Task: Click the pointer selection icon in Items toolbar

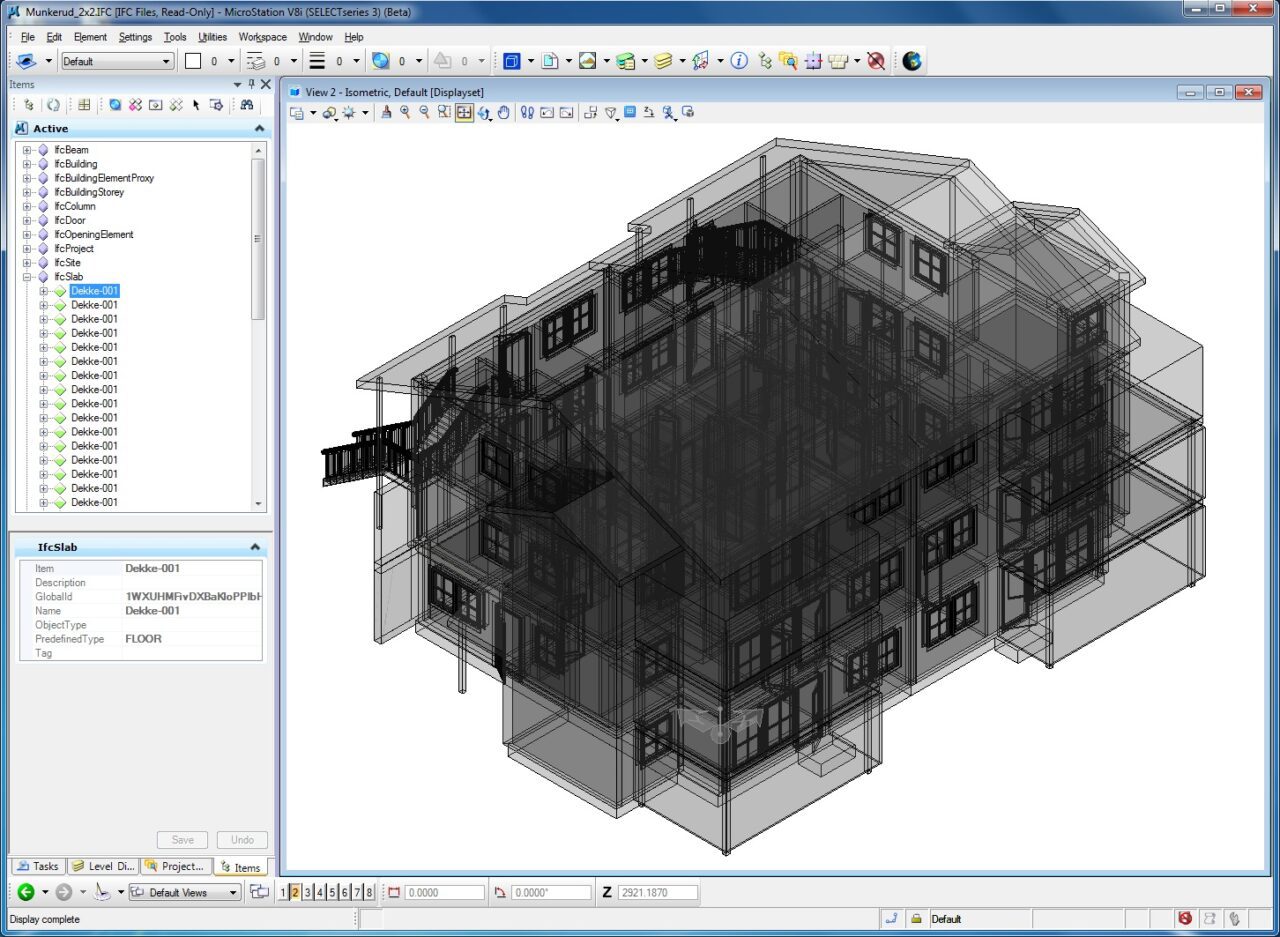Action: 196,104
